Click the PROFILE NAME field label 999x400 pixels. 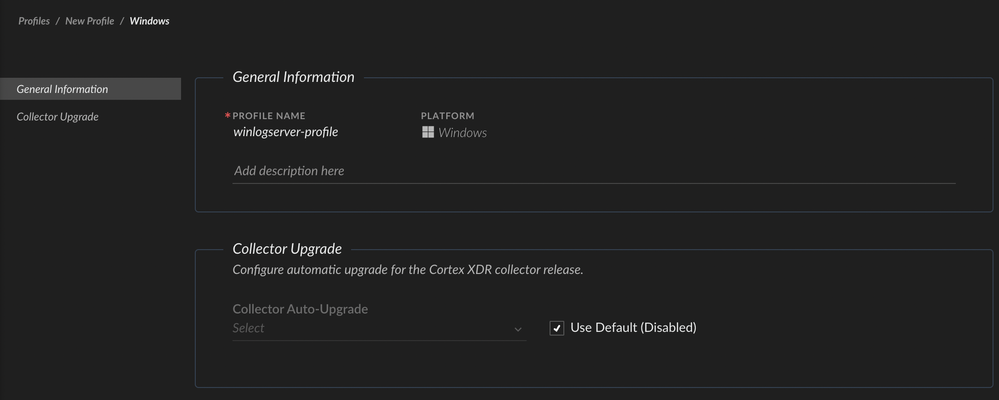point(269,116)
